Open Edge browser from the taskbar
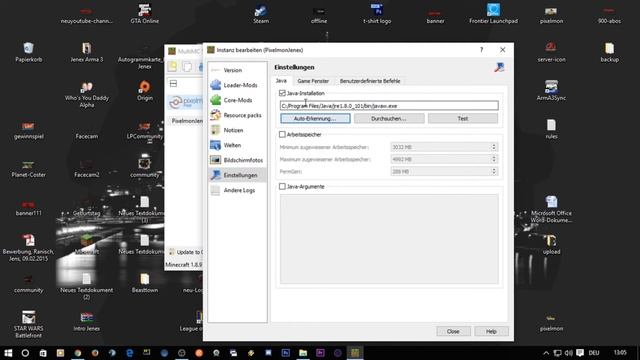 (130, 353)
